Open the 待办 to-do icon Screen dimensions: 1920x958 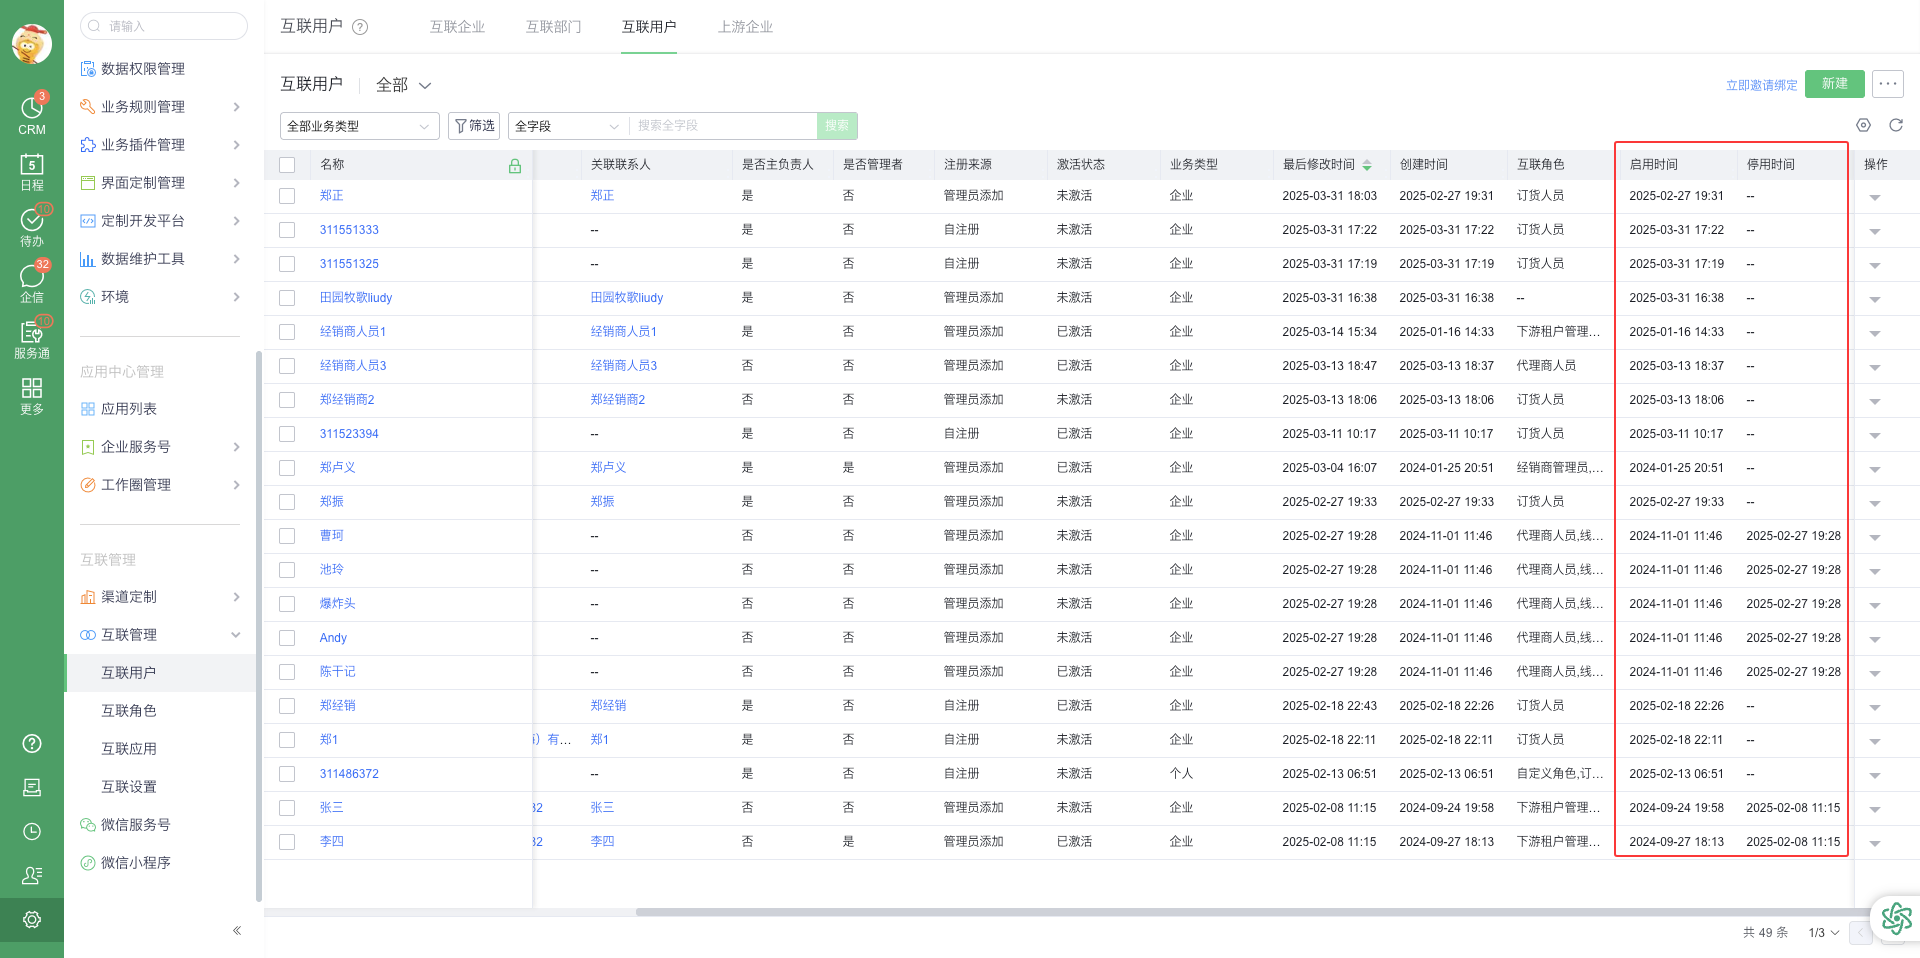[32, 227]
